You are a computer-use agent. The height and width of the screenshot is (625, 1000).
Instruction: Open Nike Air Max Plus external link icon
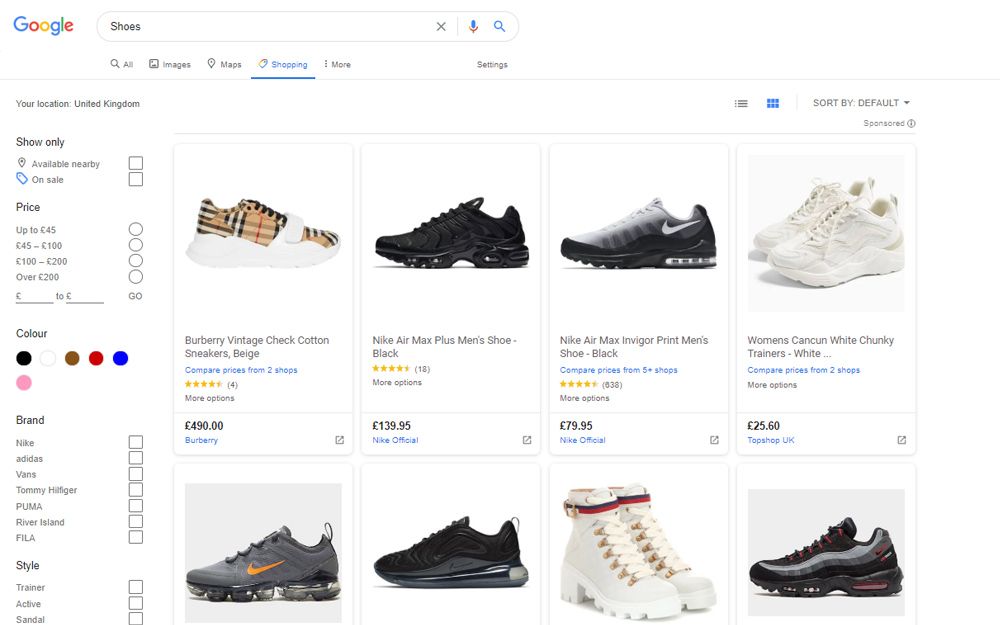click(527, 440)
